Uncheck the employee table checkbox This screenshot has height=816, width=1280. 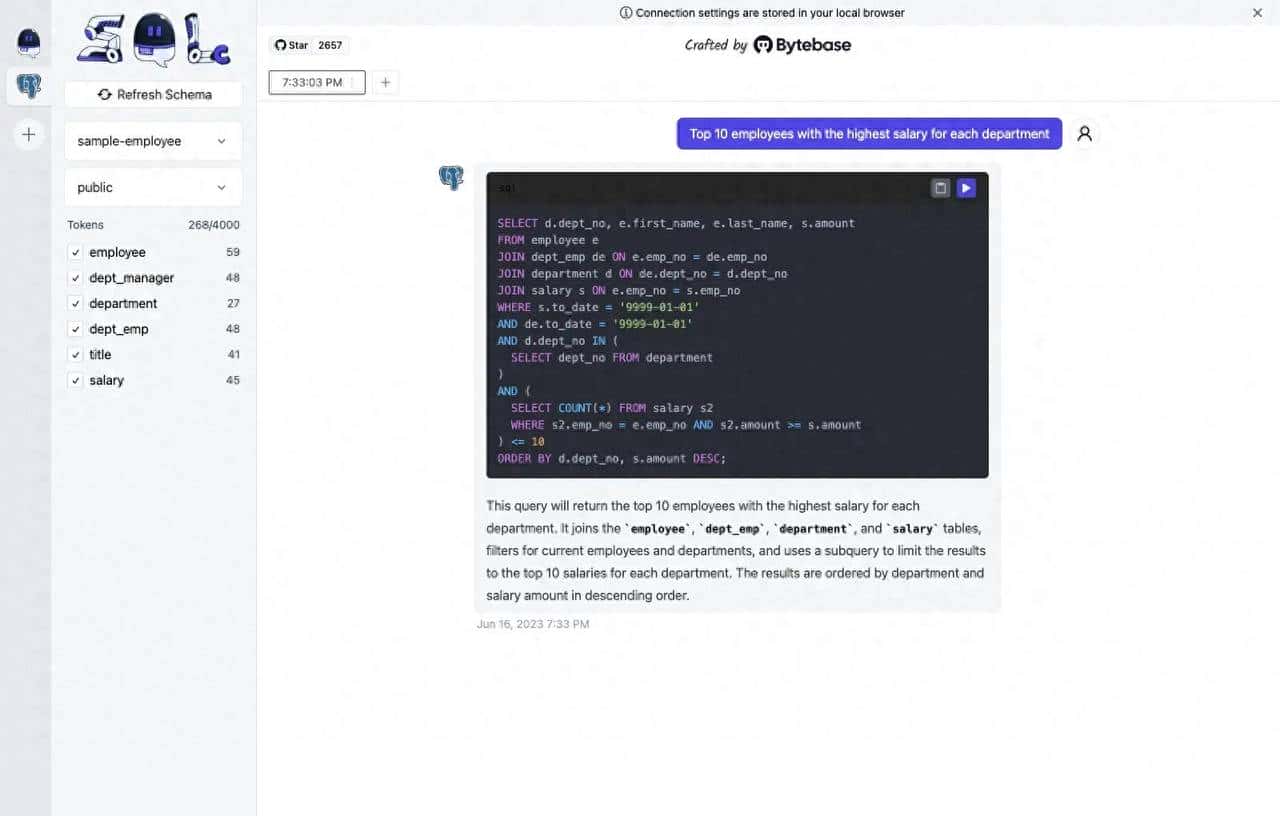click(75, 253)
